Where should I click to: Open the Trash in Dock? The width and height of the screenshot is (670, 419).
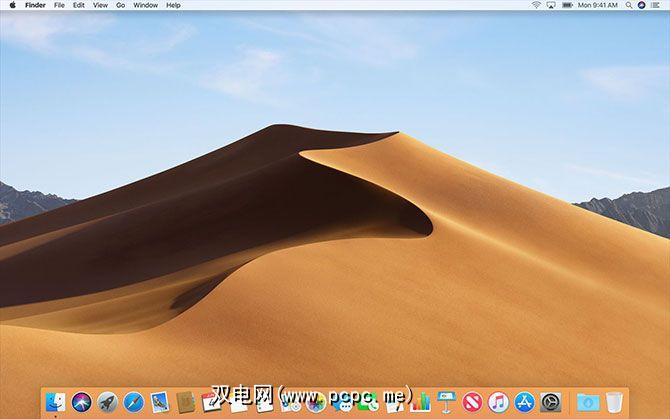(x=614, y=402)
